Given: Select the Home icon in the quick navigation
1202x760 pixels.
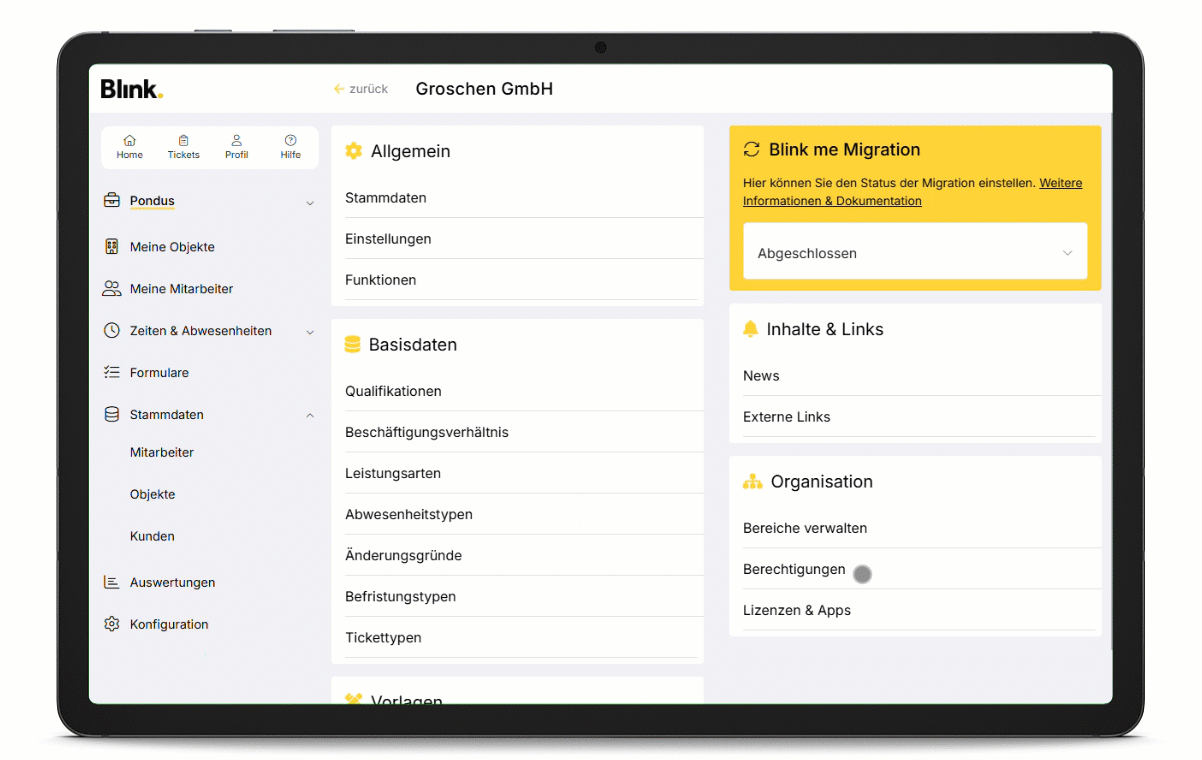Looking at the screenshot, I should pos(129,141).
